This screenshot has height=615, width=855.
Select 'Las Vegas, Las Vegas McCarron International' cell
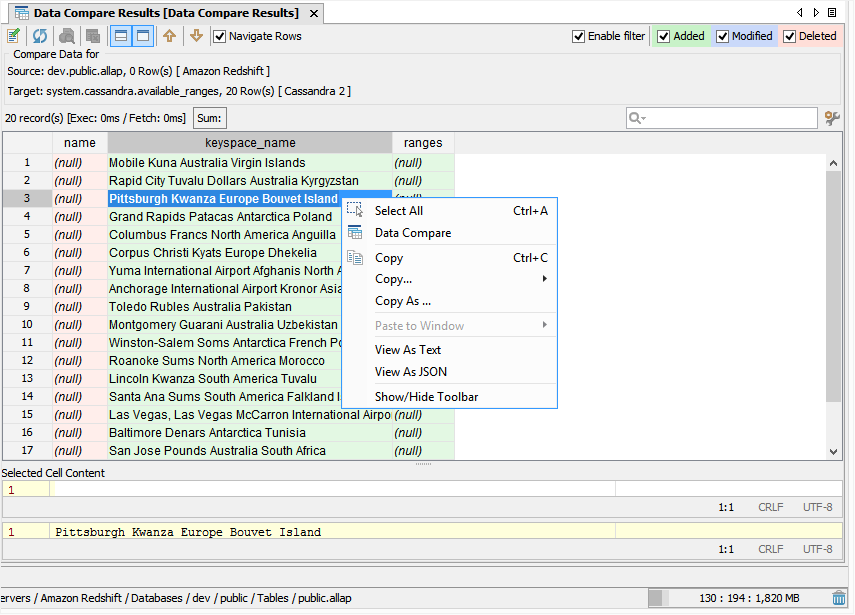tap(250, 414)
